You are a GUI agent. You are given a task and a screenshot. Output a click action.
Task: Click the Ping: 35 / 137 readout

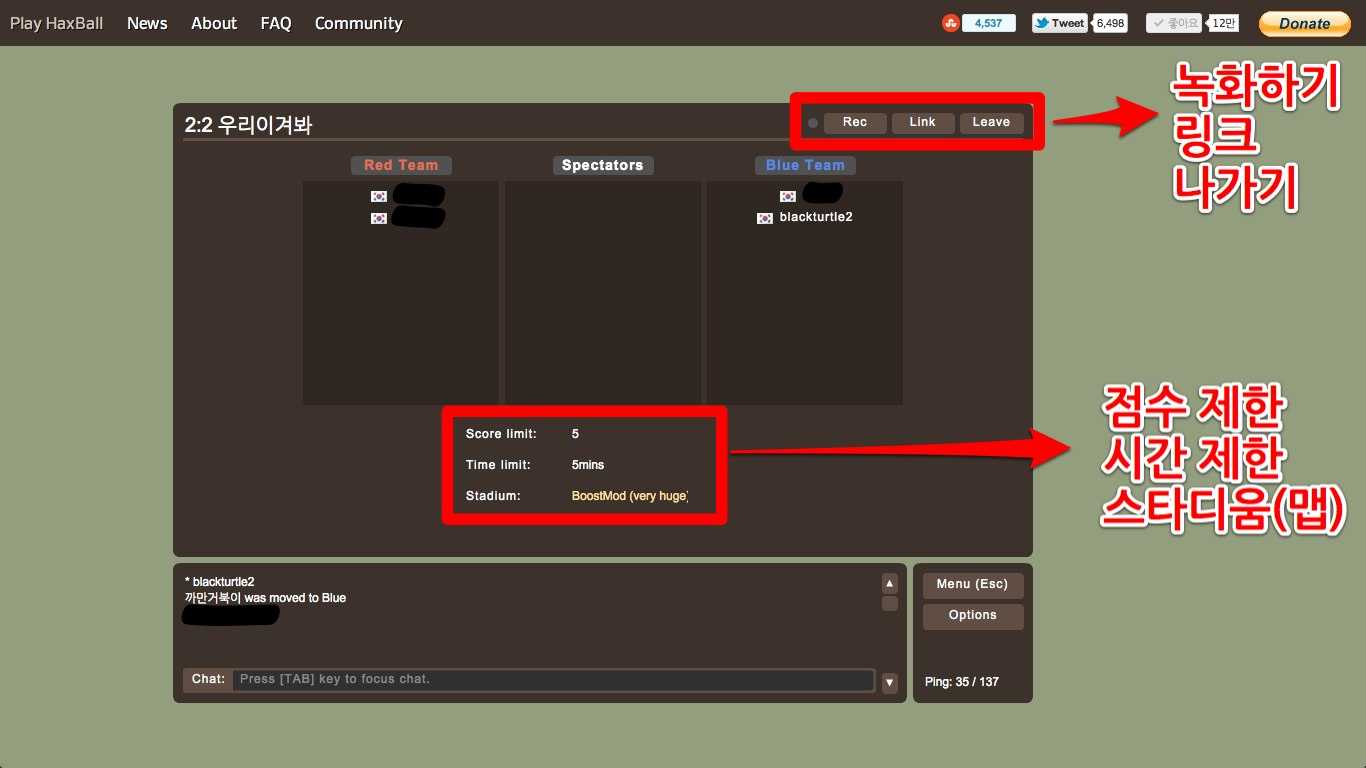(x=962, y=682)
